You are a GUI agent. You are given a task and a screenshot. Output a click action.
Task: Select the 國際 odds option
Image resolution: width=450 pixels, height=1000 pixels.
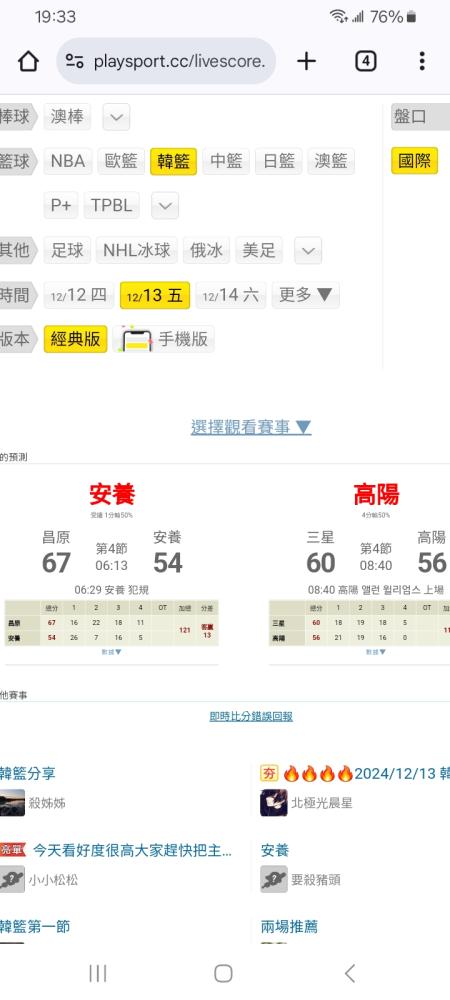click(x=414, y=161)
